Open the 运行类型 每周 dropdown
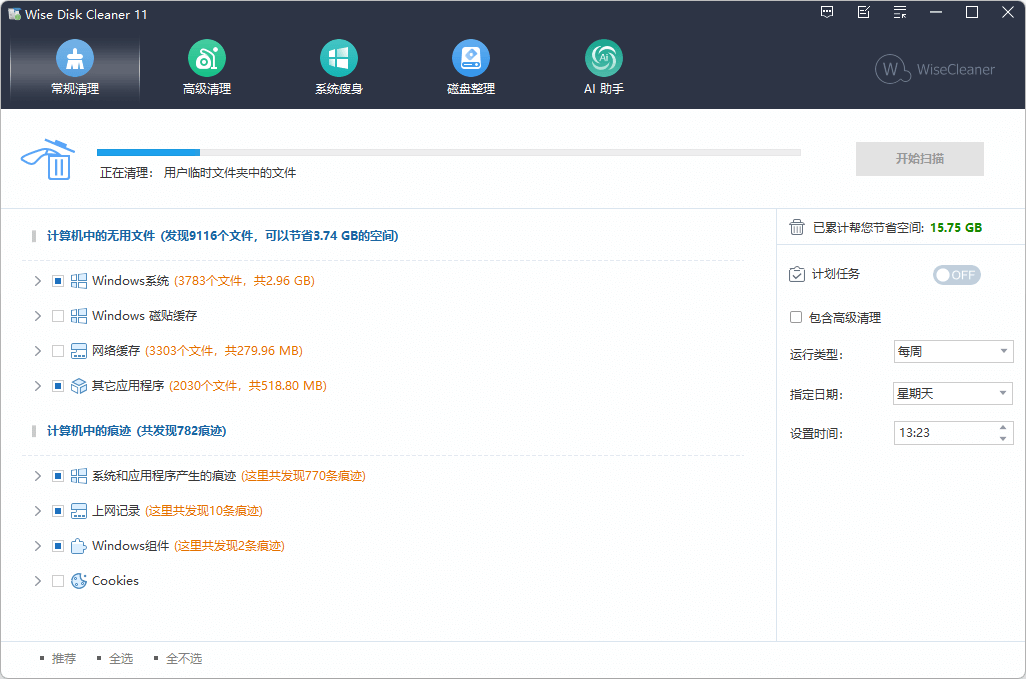This screenshot has width=1026, height=679. tap(953, 351)
